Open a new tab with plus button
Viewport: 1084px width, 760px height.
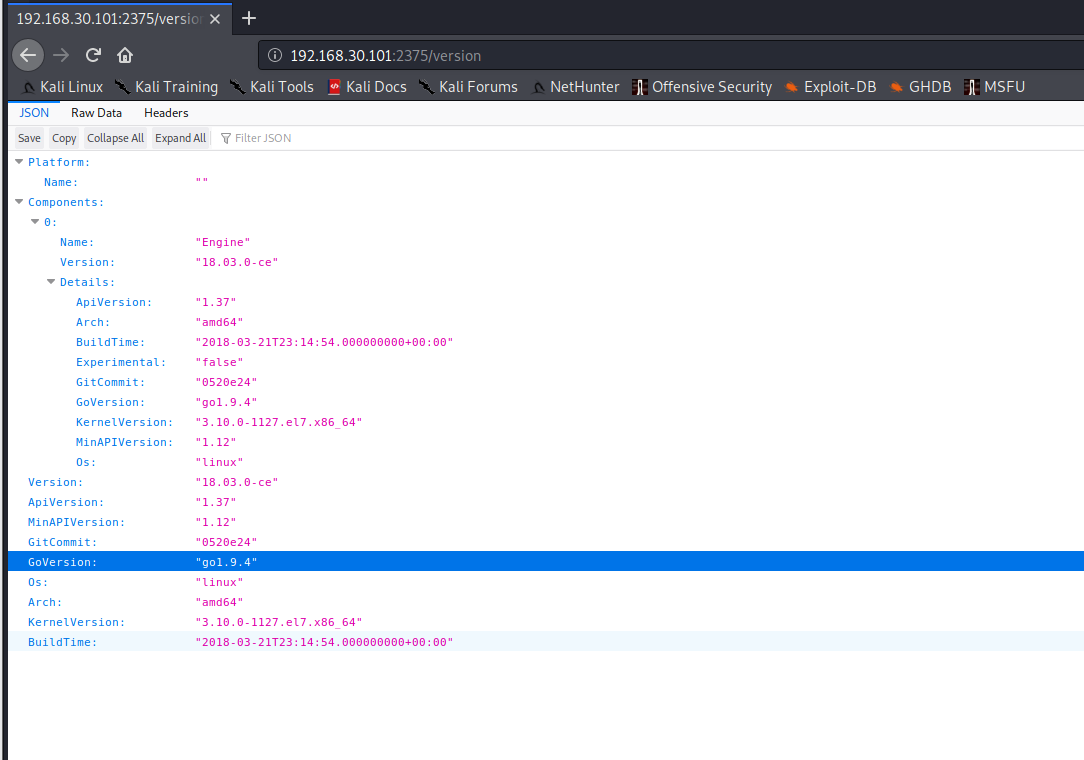(x=249, y=19)
